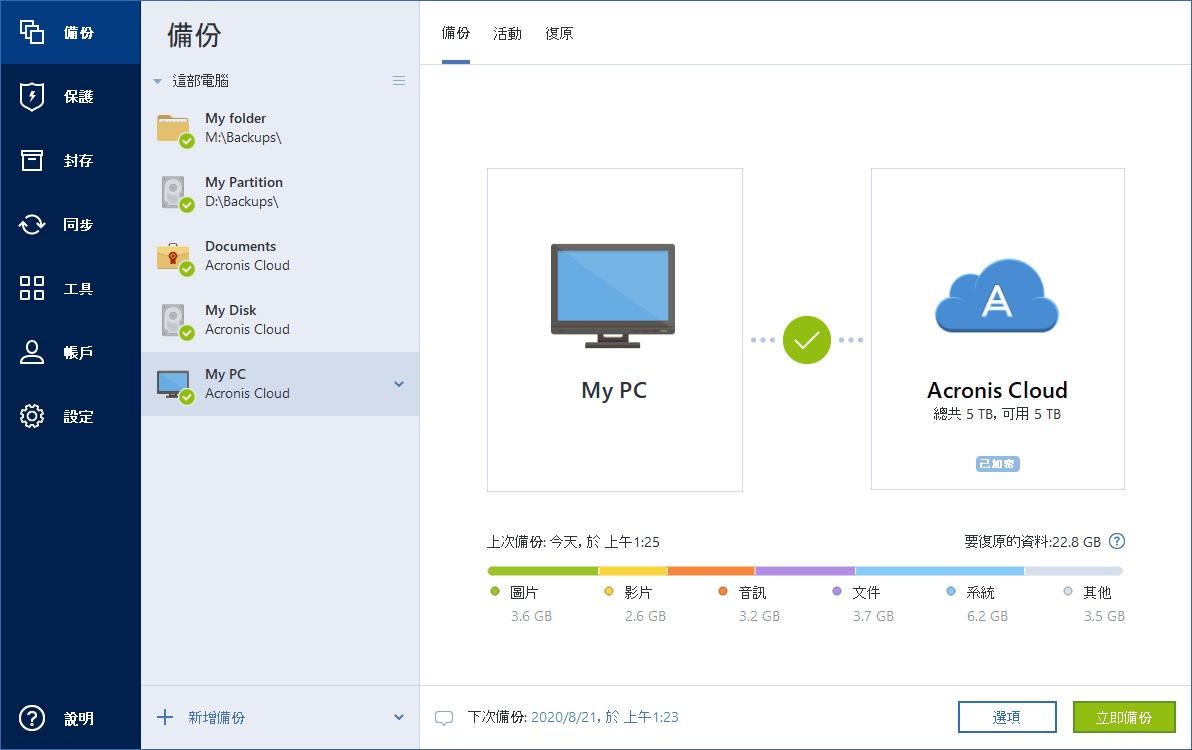Click the comment bubble icon near next backup
The image size is (1192, 750).
(444, 718)
